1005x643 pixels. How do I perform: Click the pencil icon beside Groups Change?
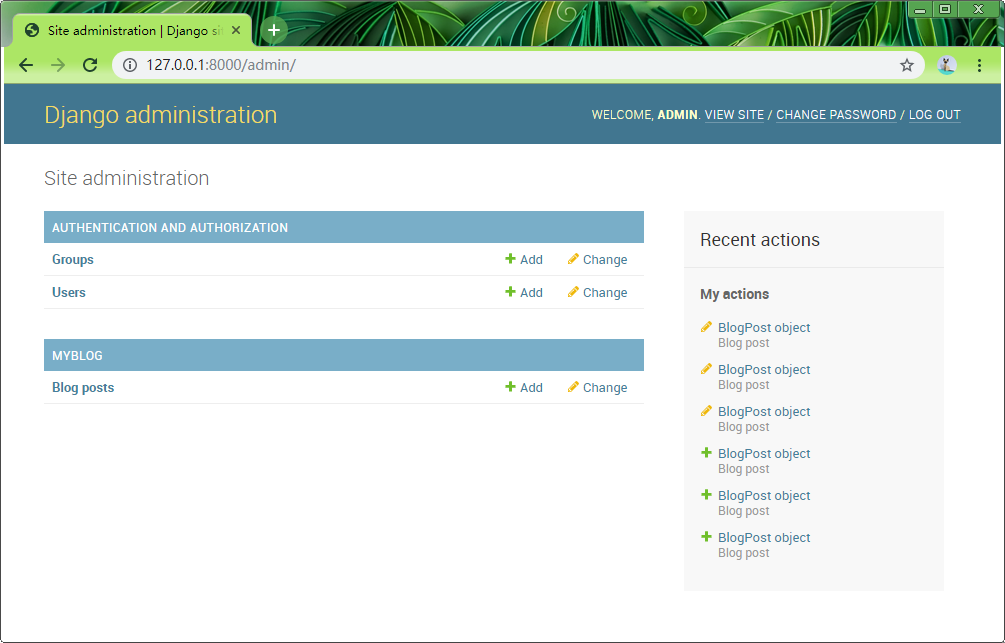(x=573, y=259)
